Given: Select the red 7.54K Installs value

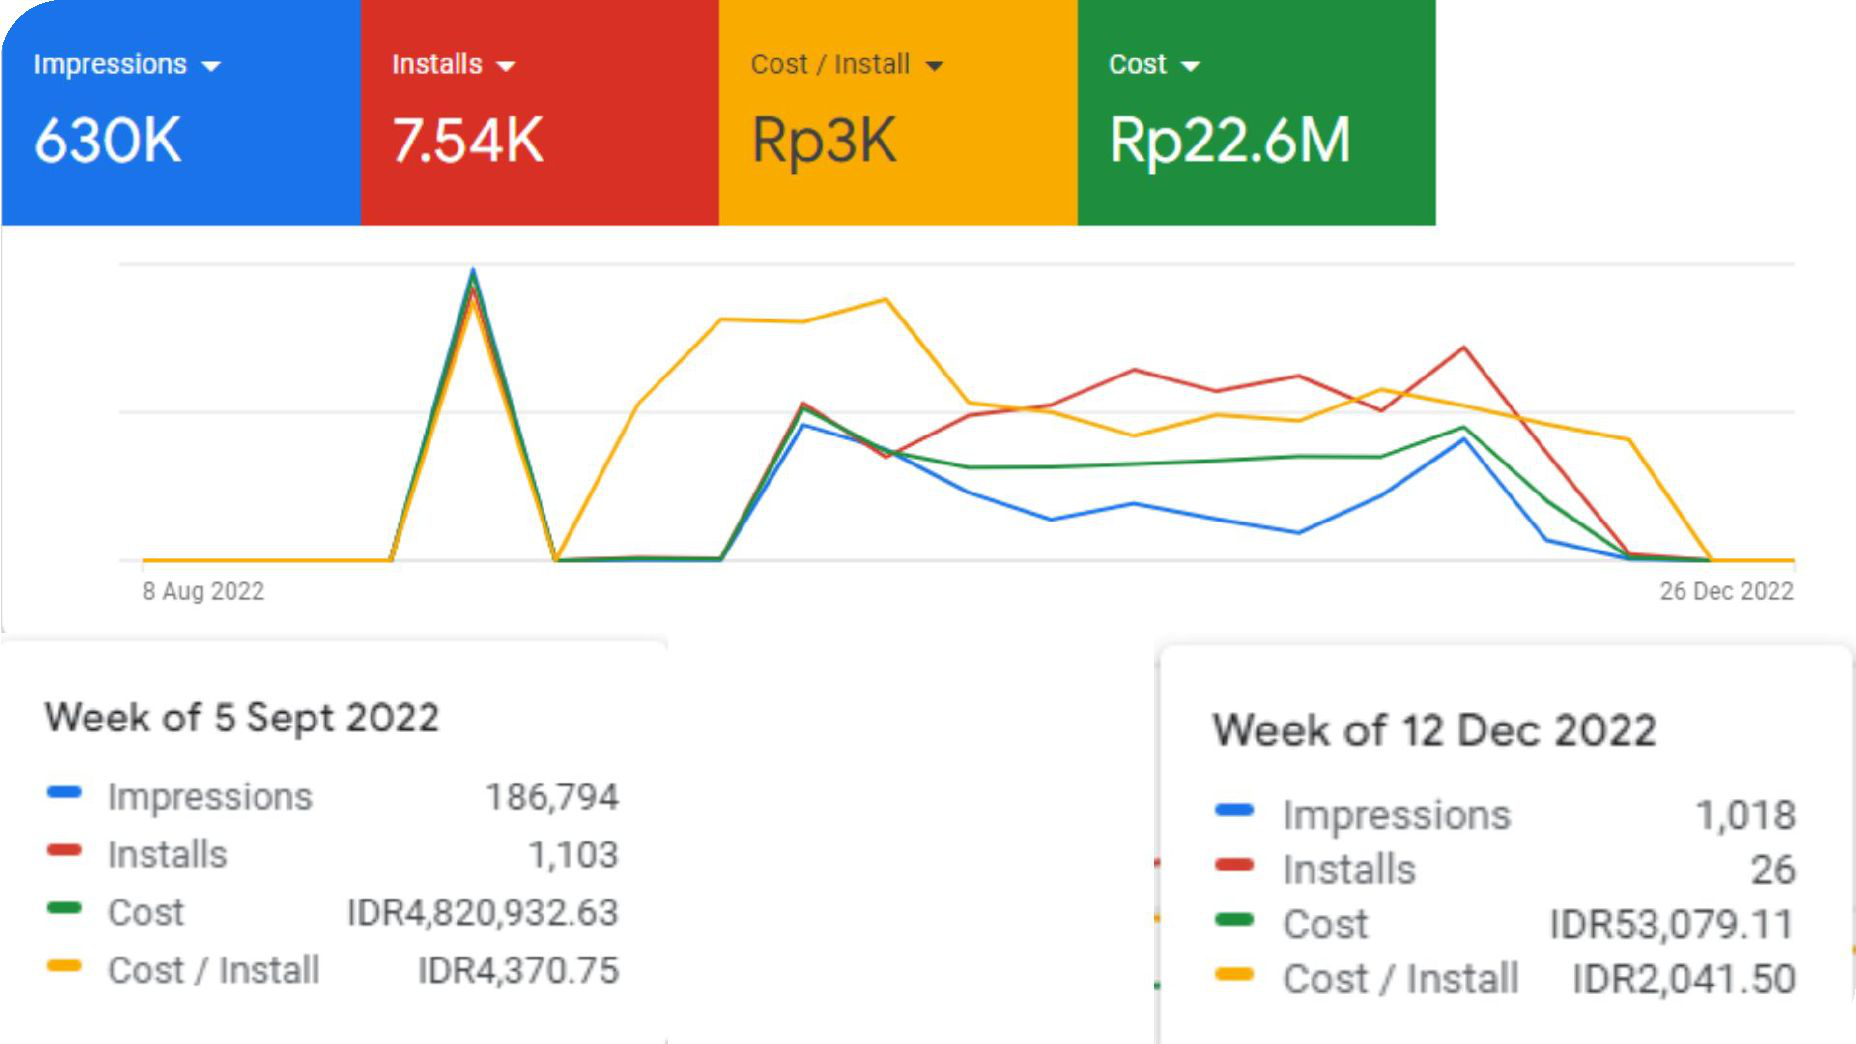Looking at the screenshot, I should click(468, 140).
